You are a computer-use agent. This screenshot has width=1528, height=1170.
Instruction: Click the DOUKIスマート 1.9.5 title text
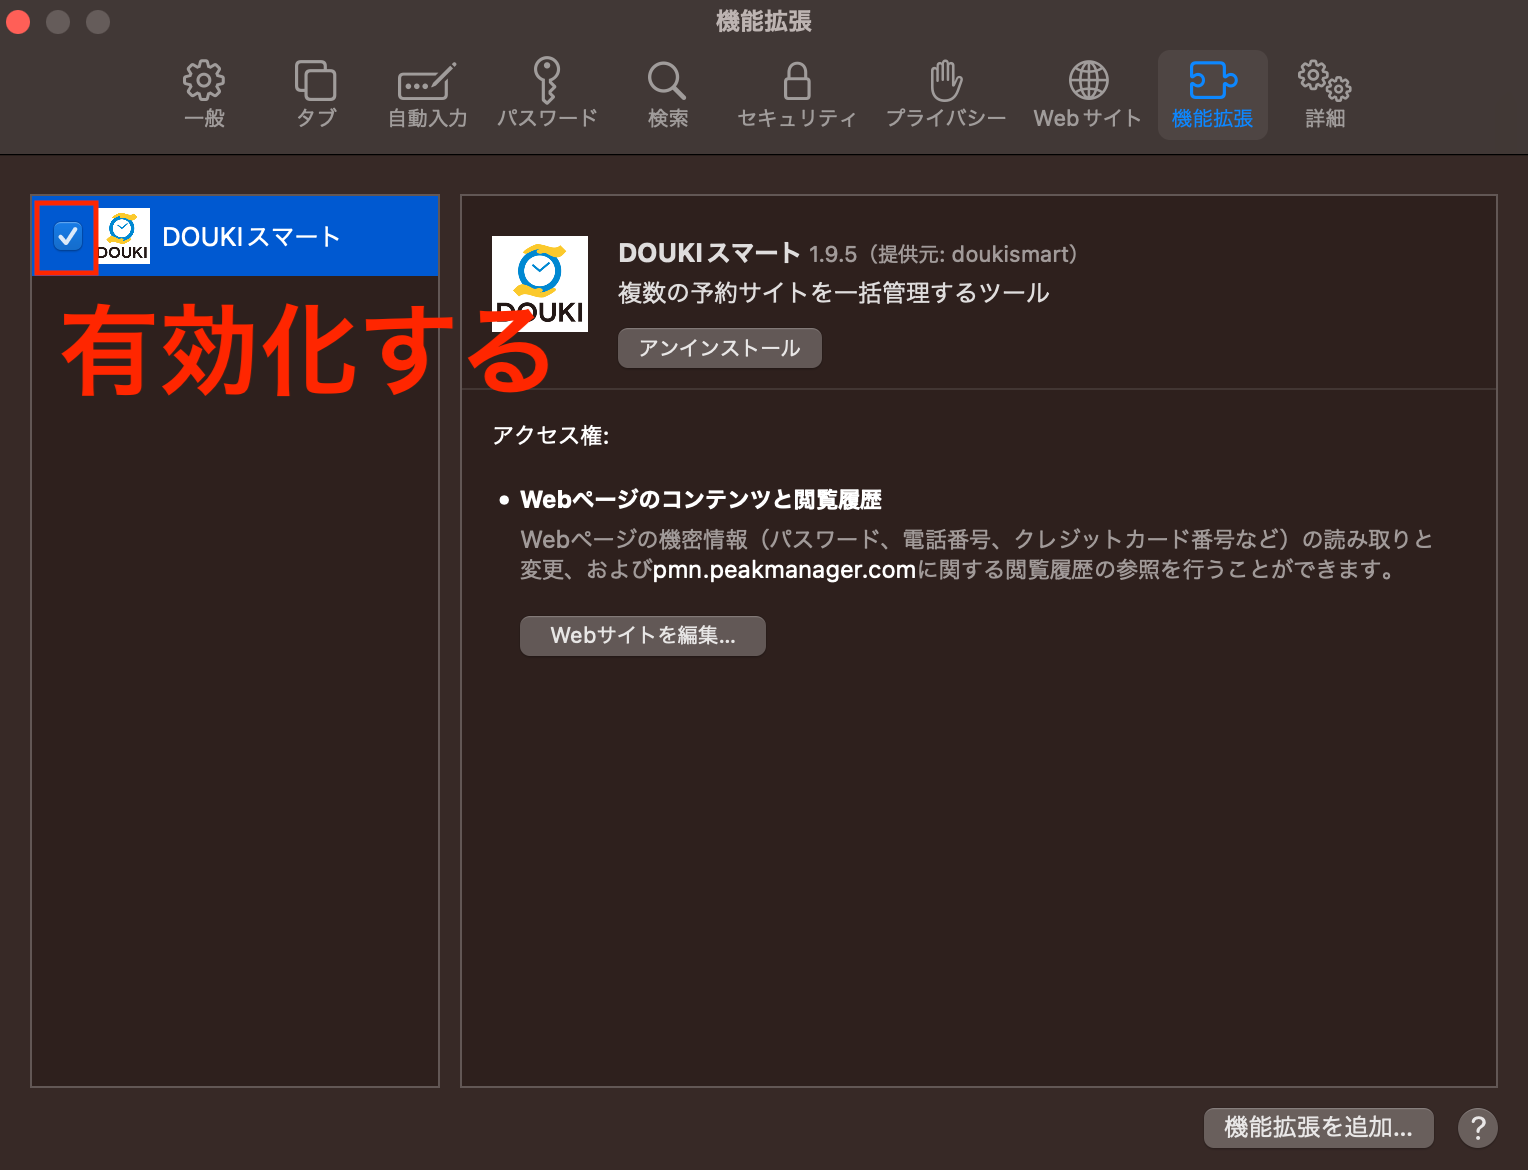pos(738,253)
